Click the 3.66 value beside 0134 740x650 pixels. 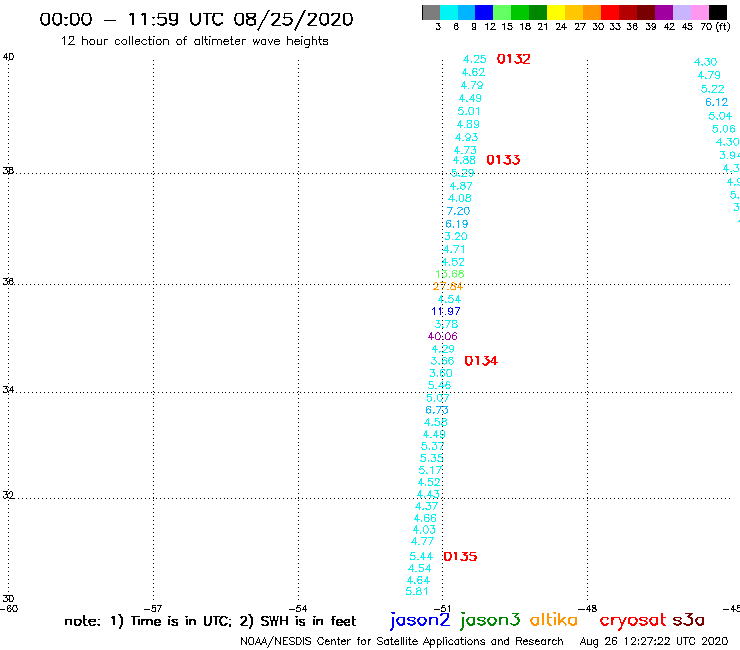[442, 362]
